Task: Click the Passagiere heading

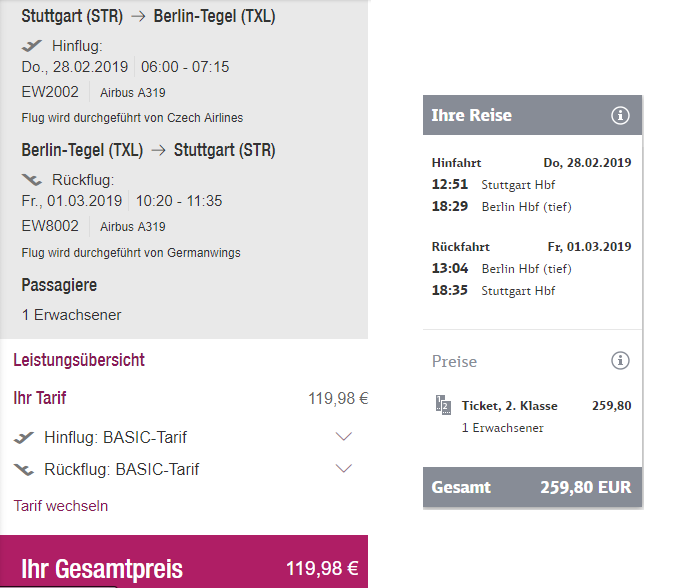Action: pos(59,285)
